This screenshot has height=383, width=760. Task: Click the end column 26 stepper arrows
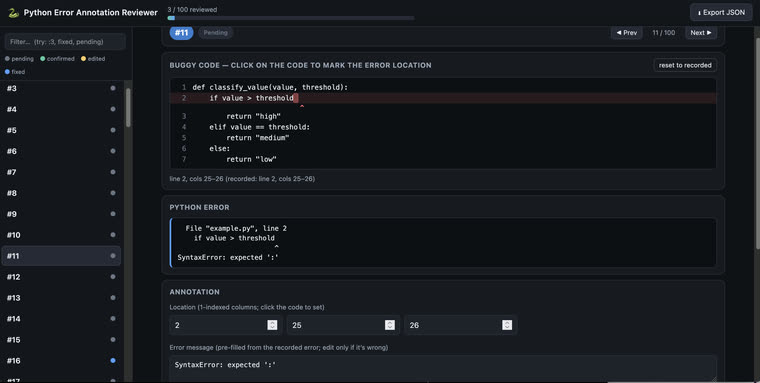click(507, 325)
